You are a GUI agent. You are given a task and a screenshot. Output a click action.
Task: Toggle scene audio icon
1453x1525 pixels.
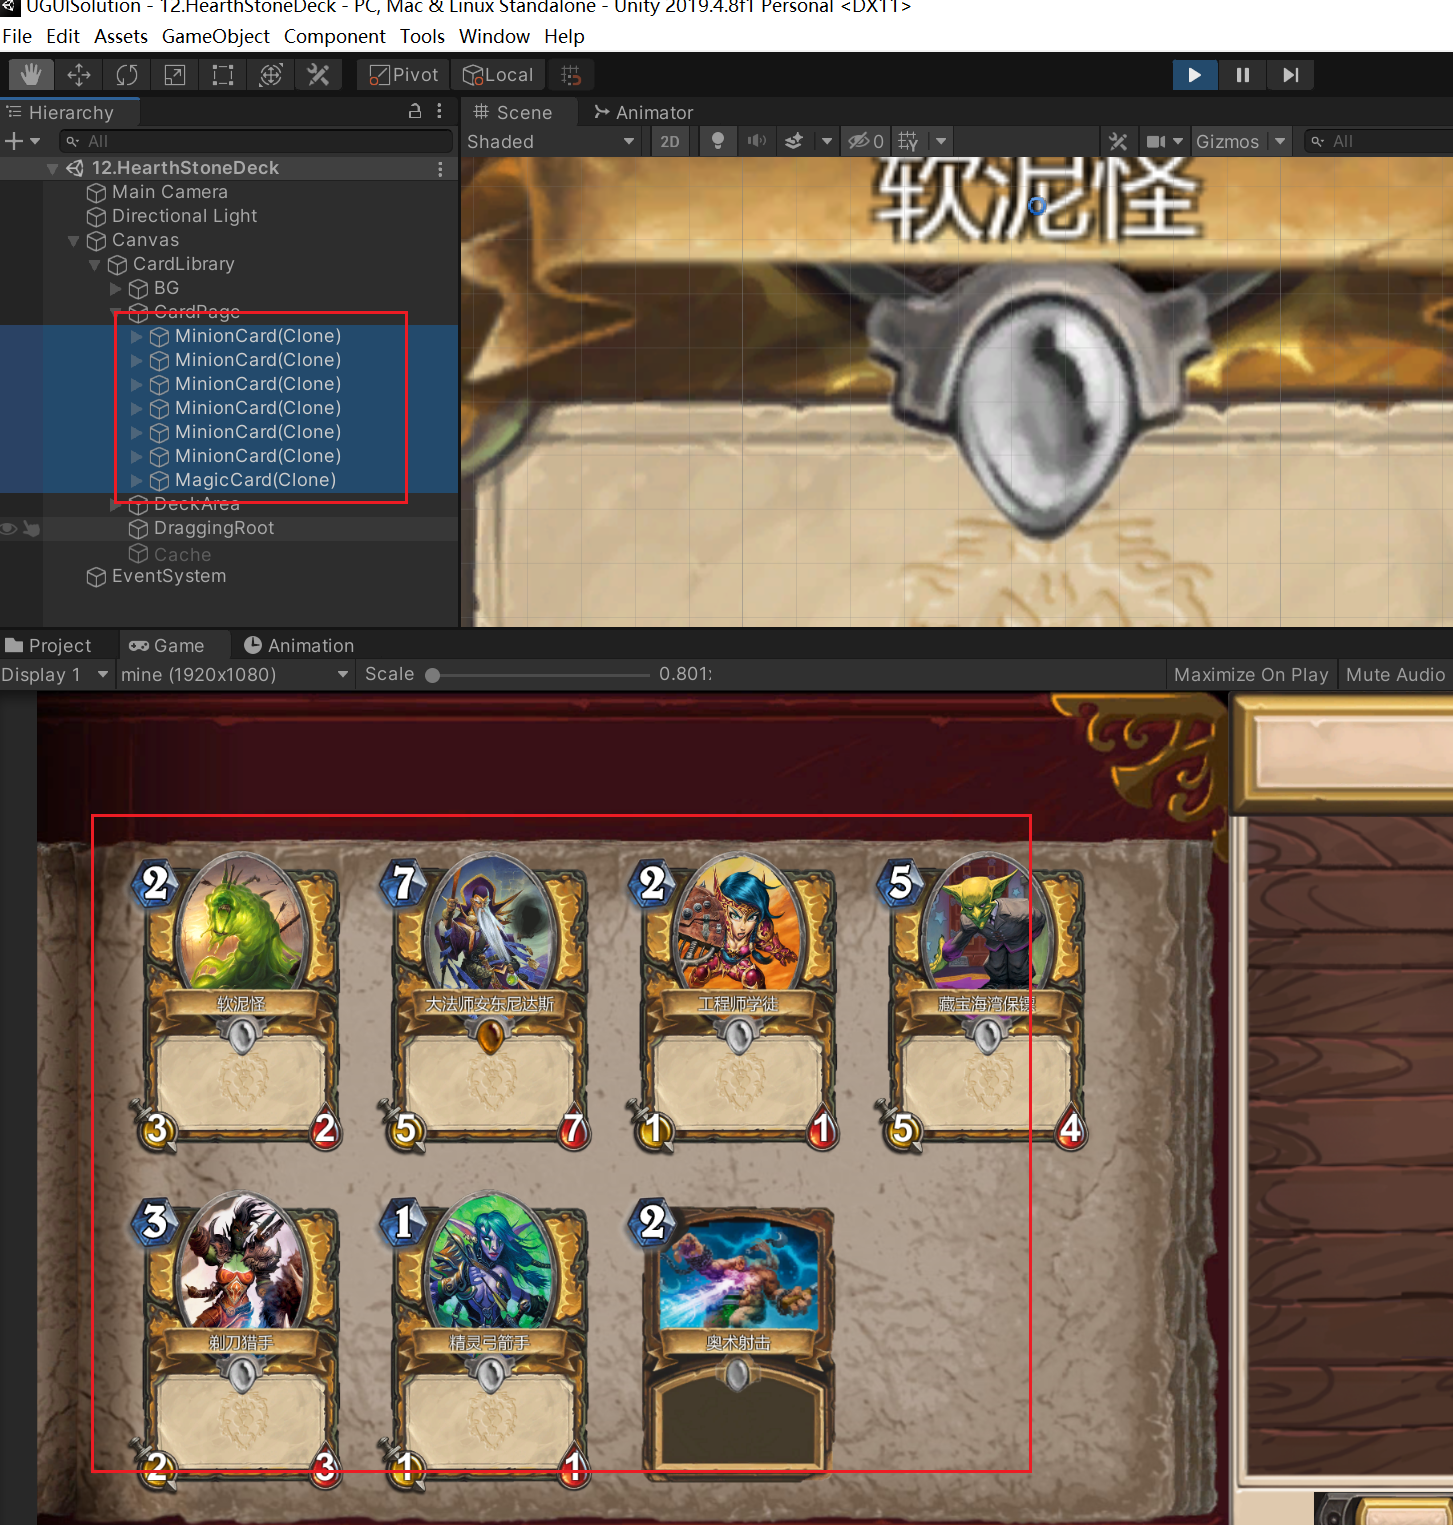(x=757, y=142)
